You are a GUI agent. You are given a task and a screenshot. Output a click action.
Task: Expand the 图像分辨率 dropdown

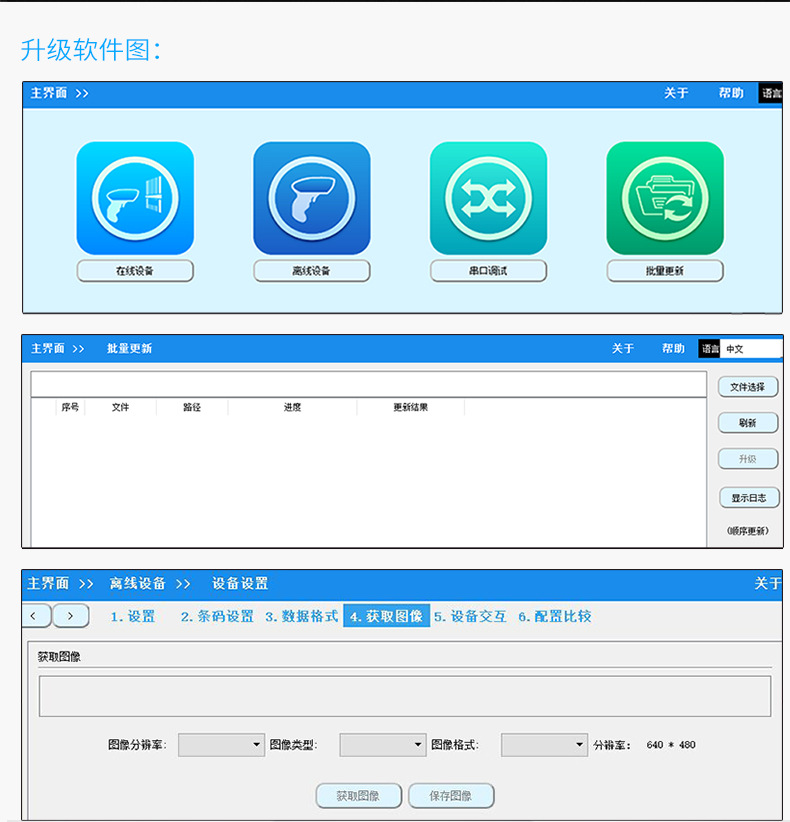[221, 745]
